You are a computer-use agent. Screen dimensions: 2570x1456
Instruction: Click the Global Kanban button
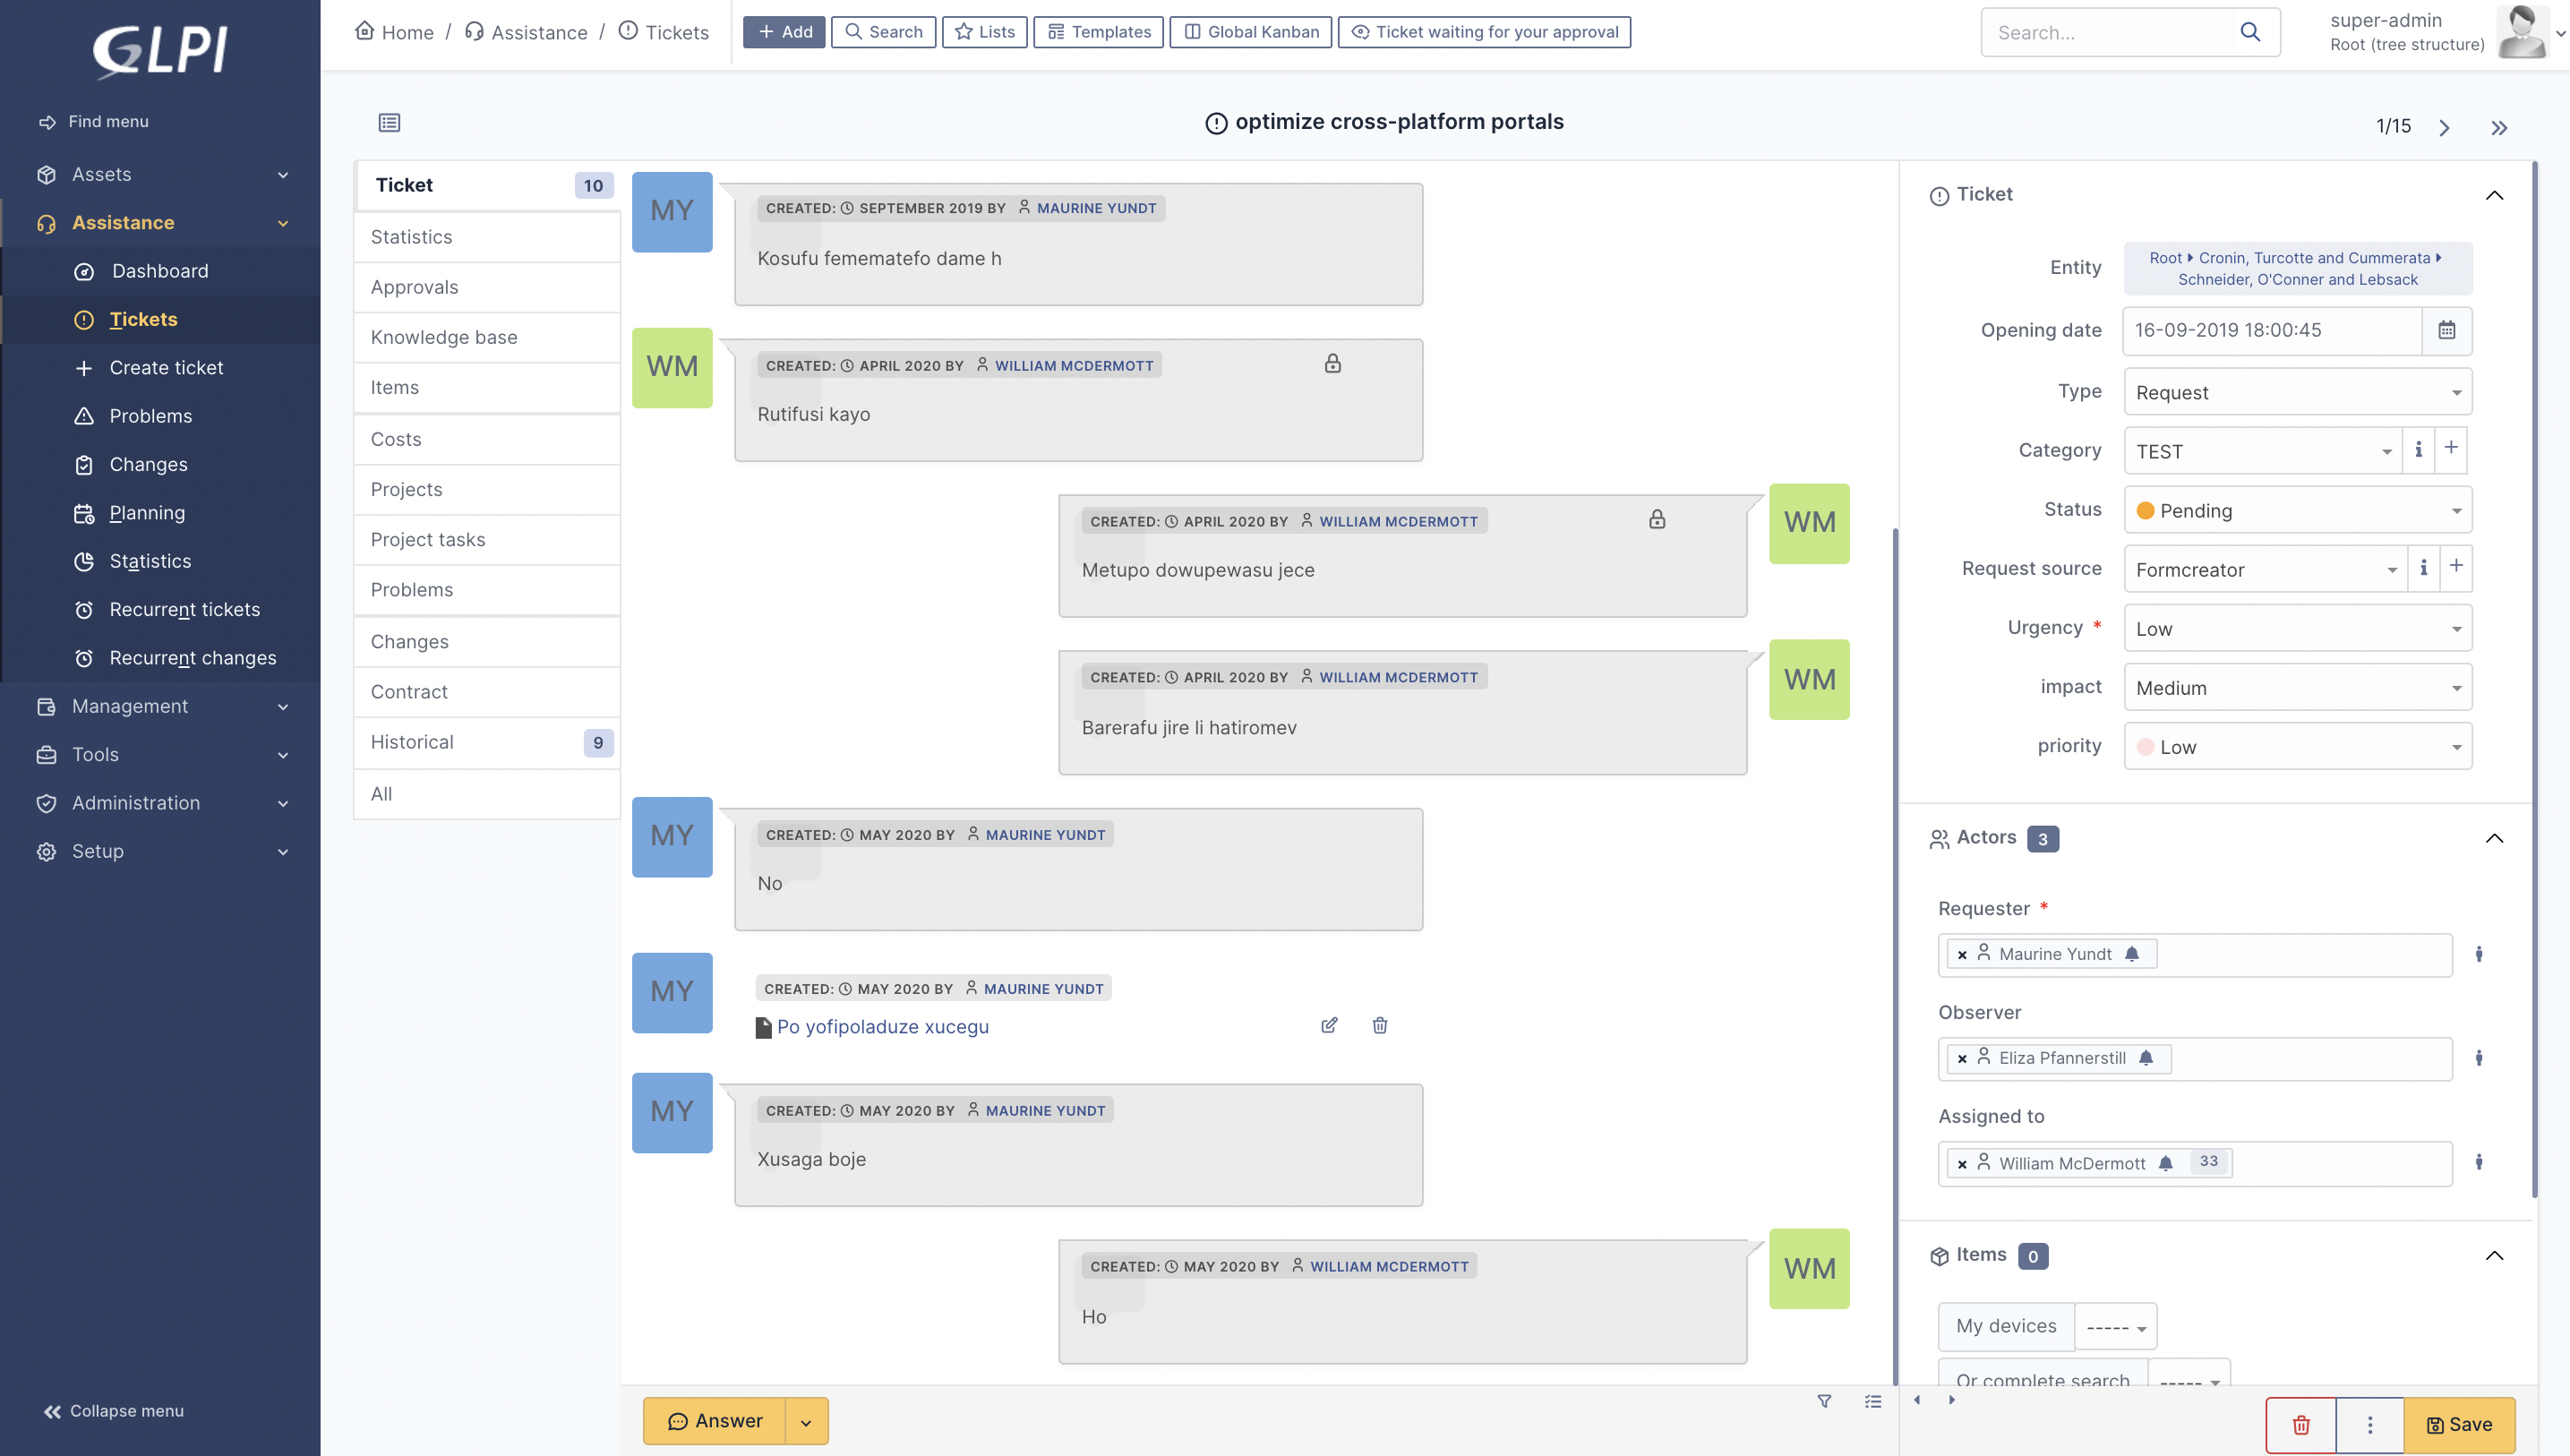pos(1250,32)
